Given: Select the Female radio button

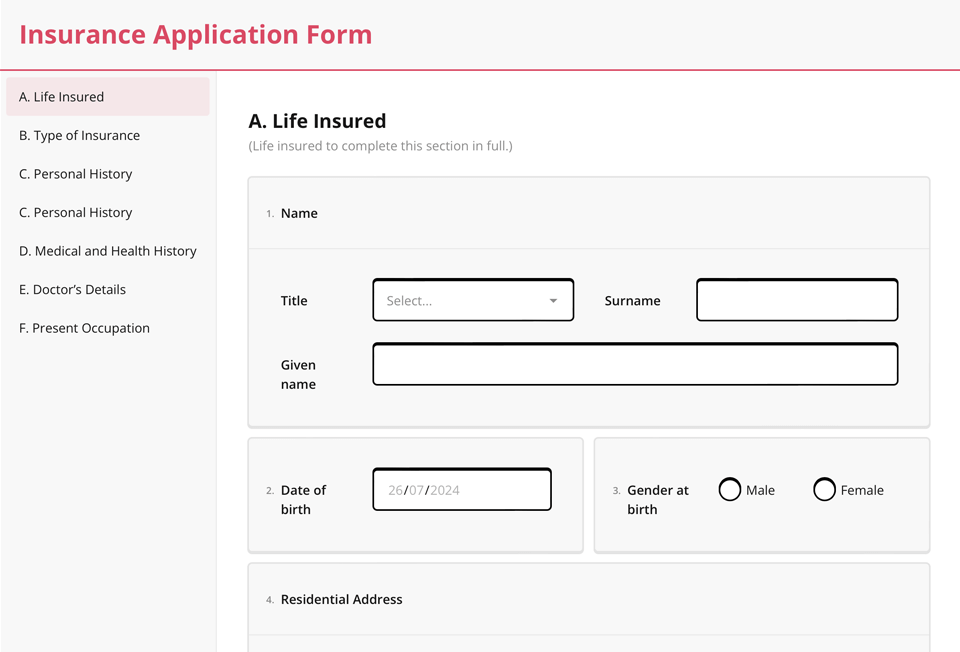Looking at the screenshot, I should coord(824,490).
